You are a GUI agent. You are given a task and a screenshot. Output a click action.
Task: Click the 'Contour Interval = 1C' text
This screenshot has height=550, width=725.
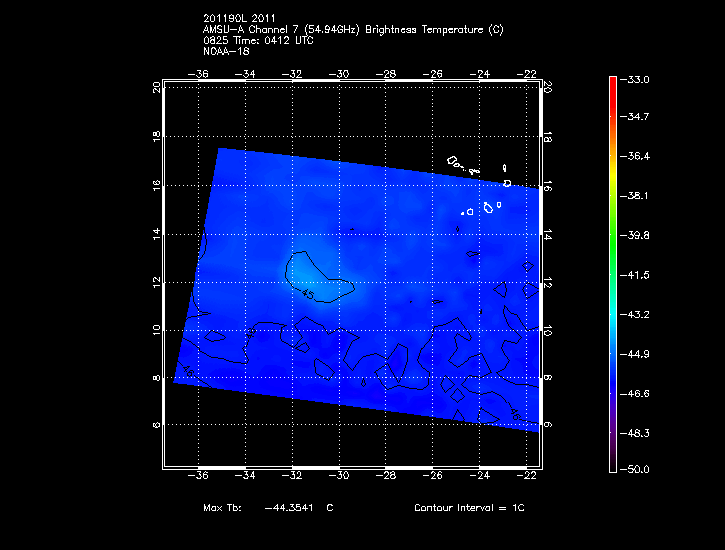tap(469, 509)
